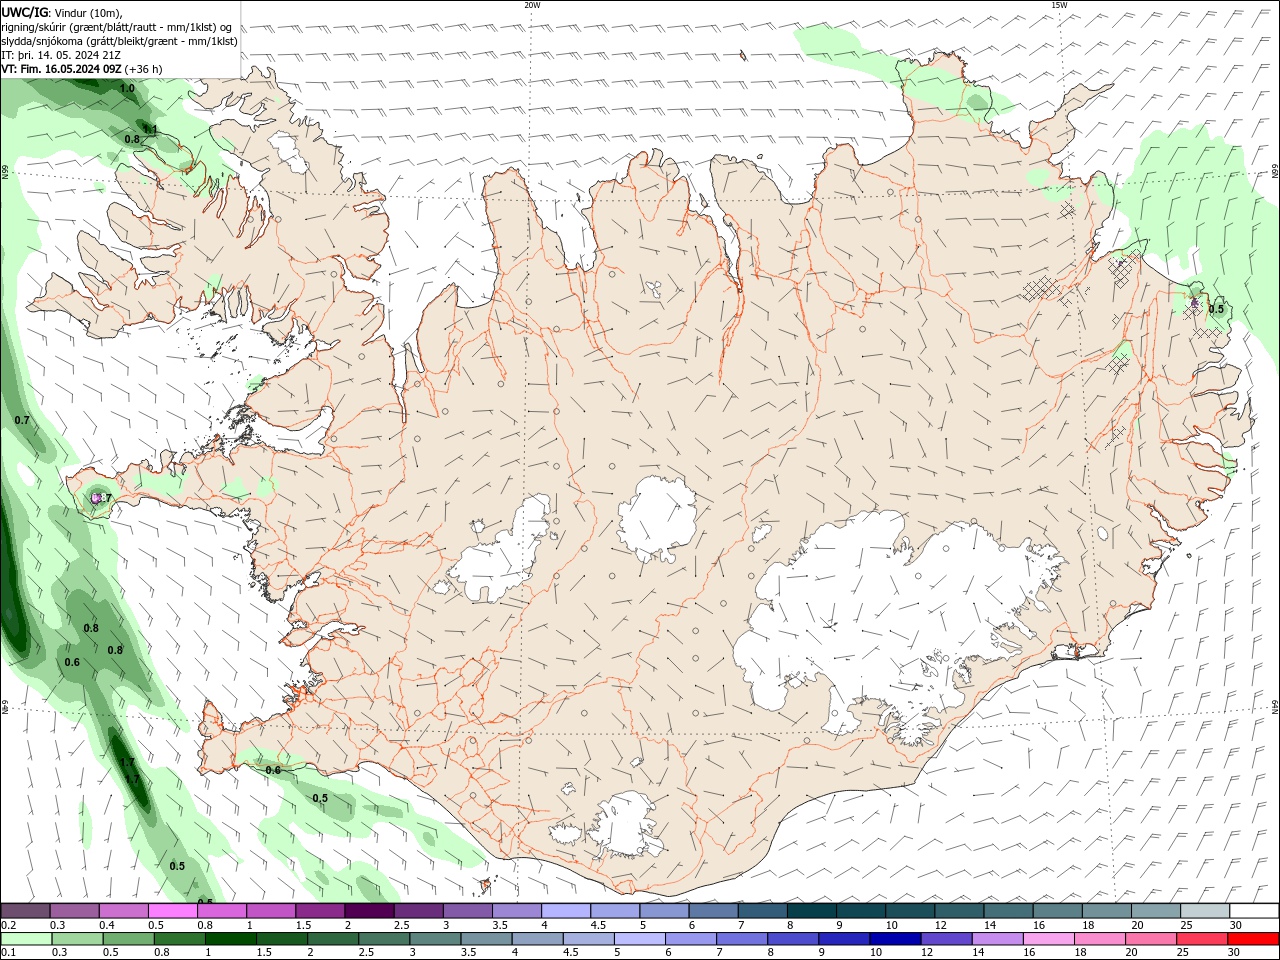This screenshot has height=960, width=1280.
Task: Pick the bottom-row light pink 16–18 legend swatch
Action: point(1048,939)
